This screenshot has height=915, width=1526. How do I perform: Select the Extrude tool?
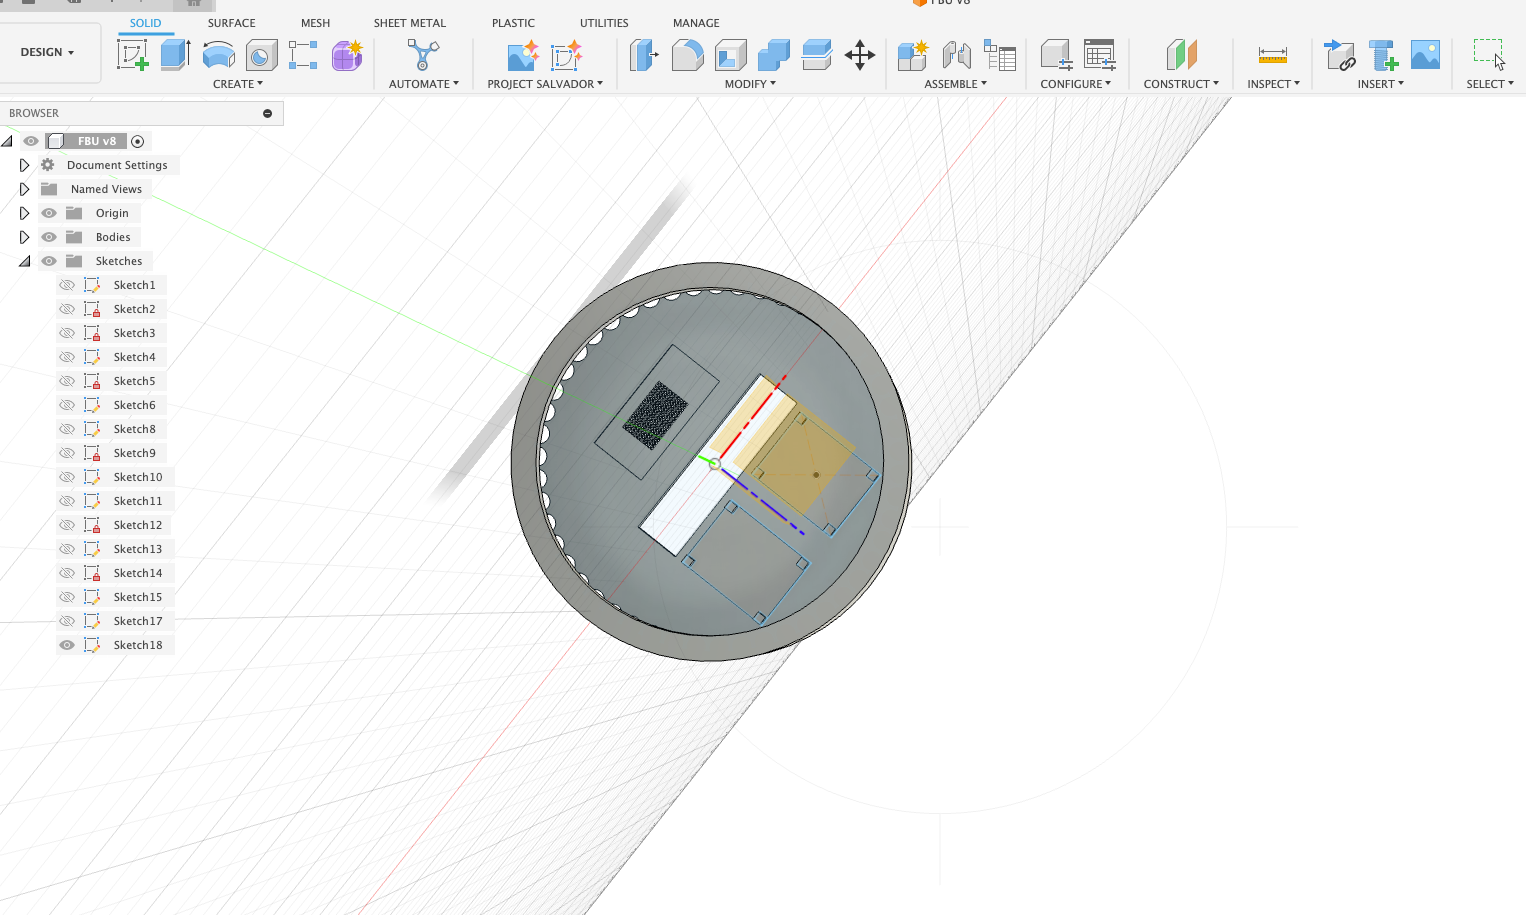[x=176, y=55]
